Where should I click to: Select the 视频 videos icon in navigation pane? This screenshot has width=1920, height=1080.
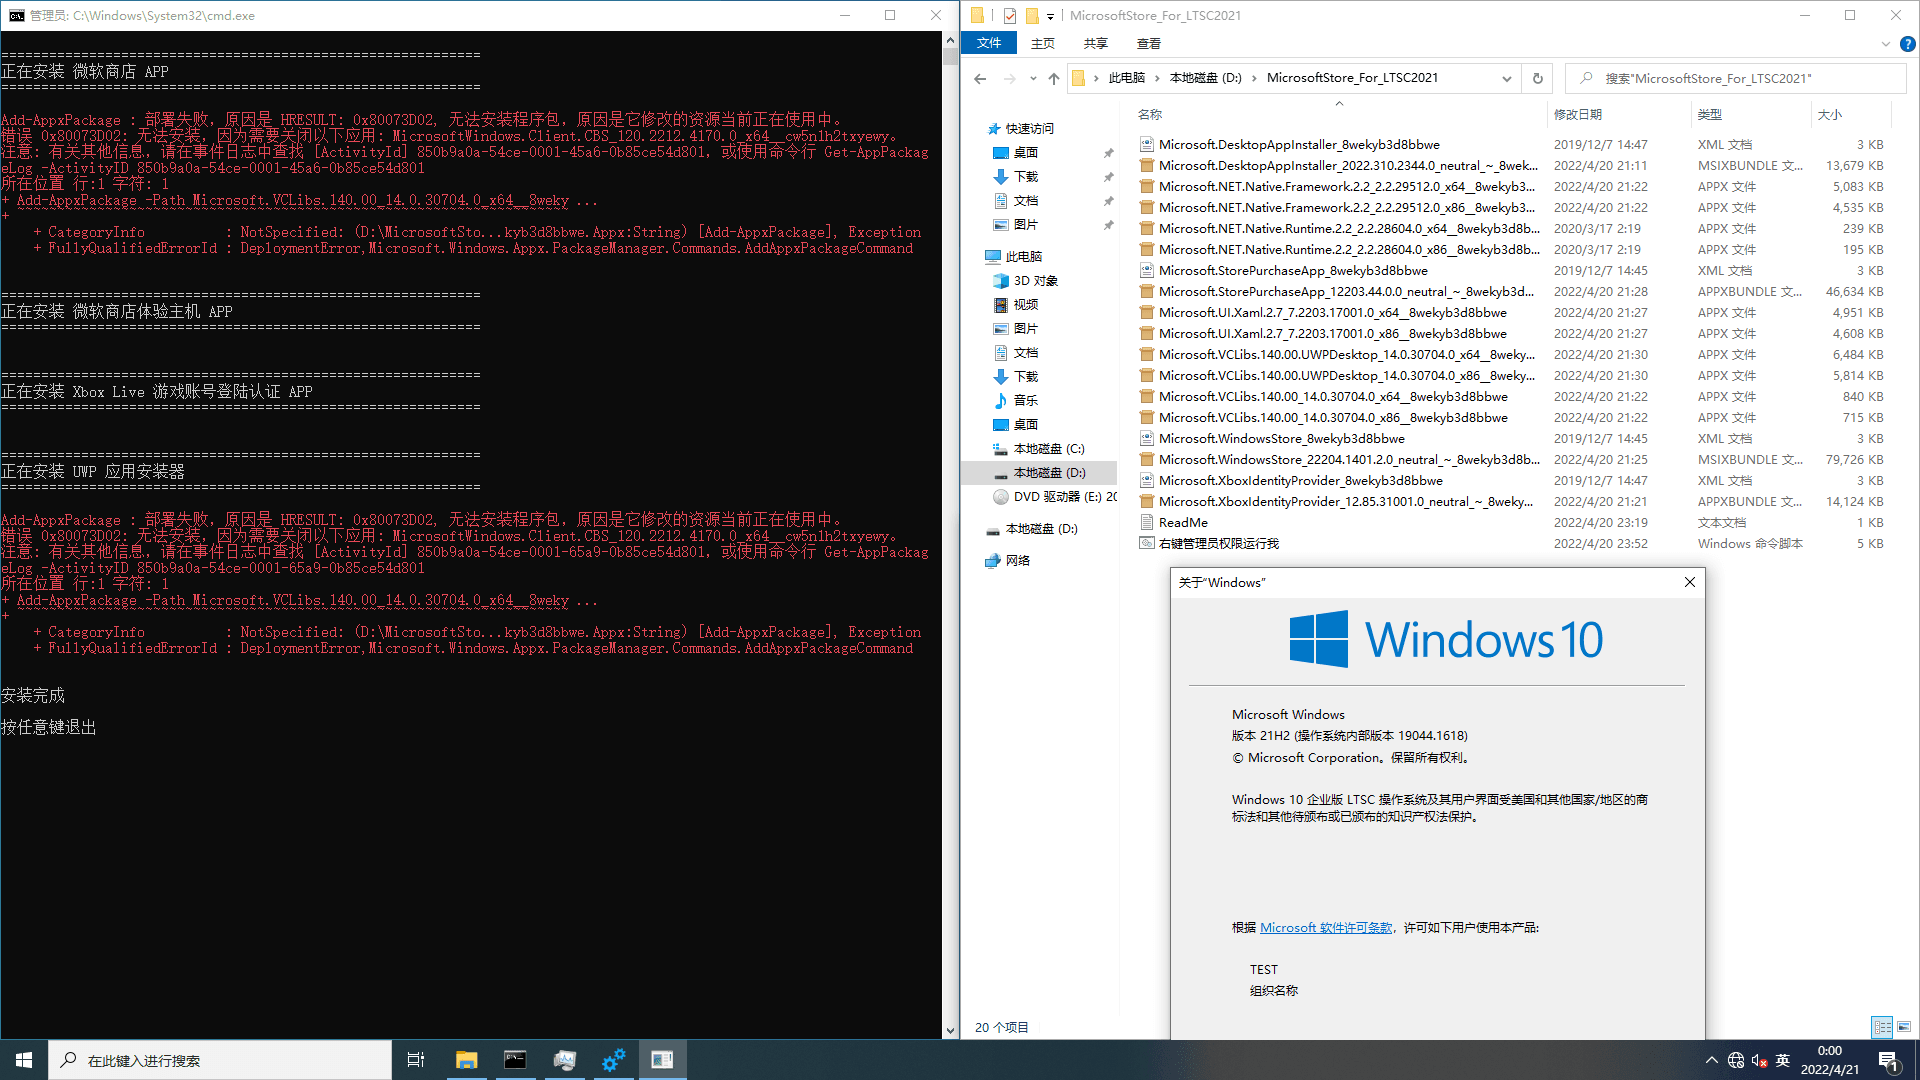click(1001, 305)
